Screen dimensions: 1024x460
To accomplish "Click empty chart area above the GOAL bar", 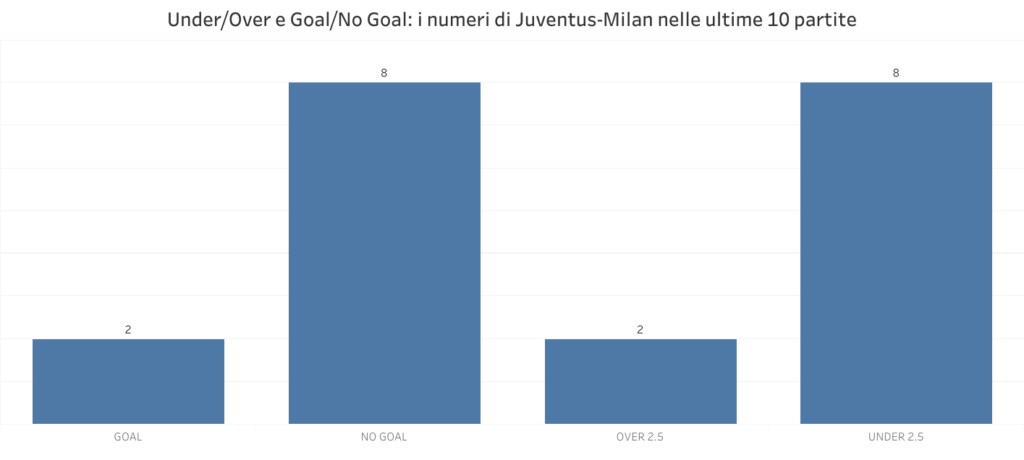I will pos(128,200).
